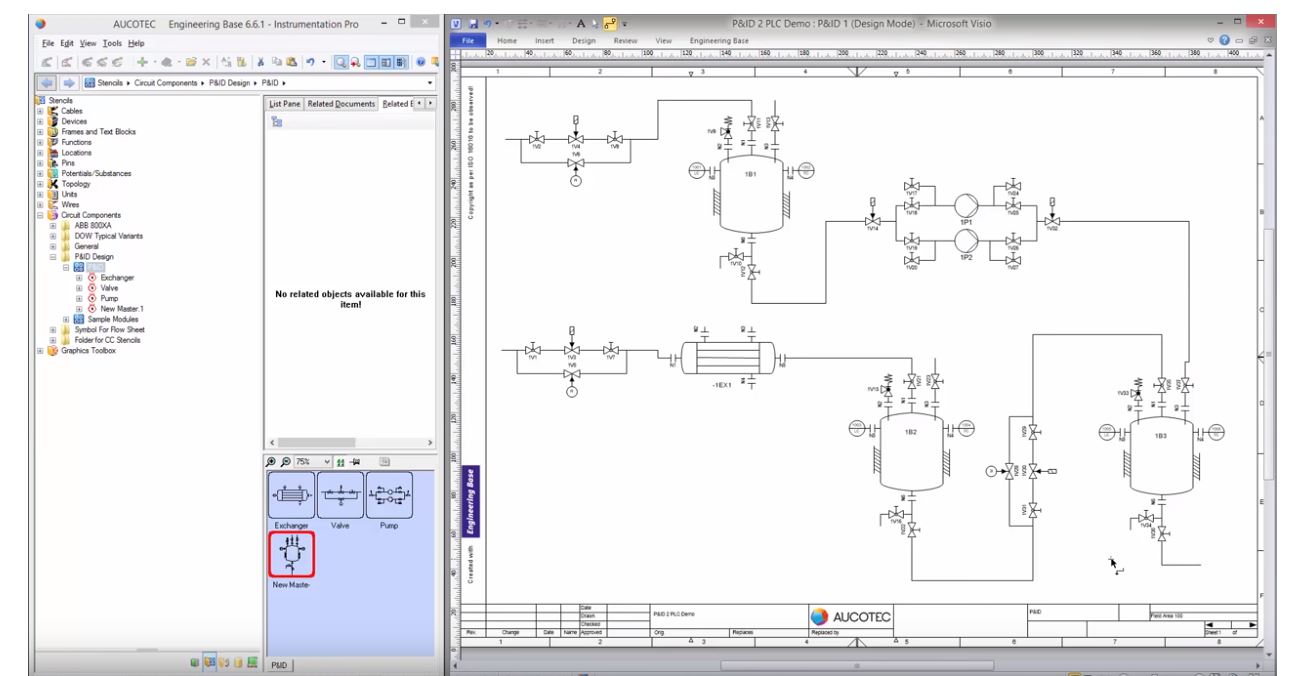Click the Cut scissors icon in Engineering Base toolbar
The height and width of the screenshot is (676, 1291).
pyautogui.click(x=261, y=62)
